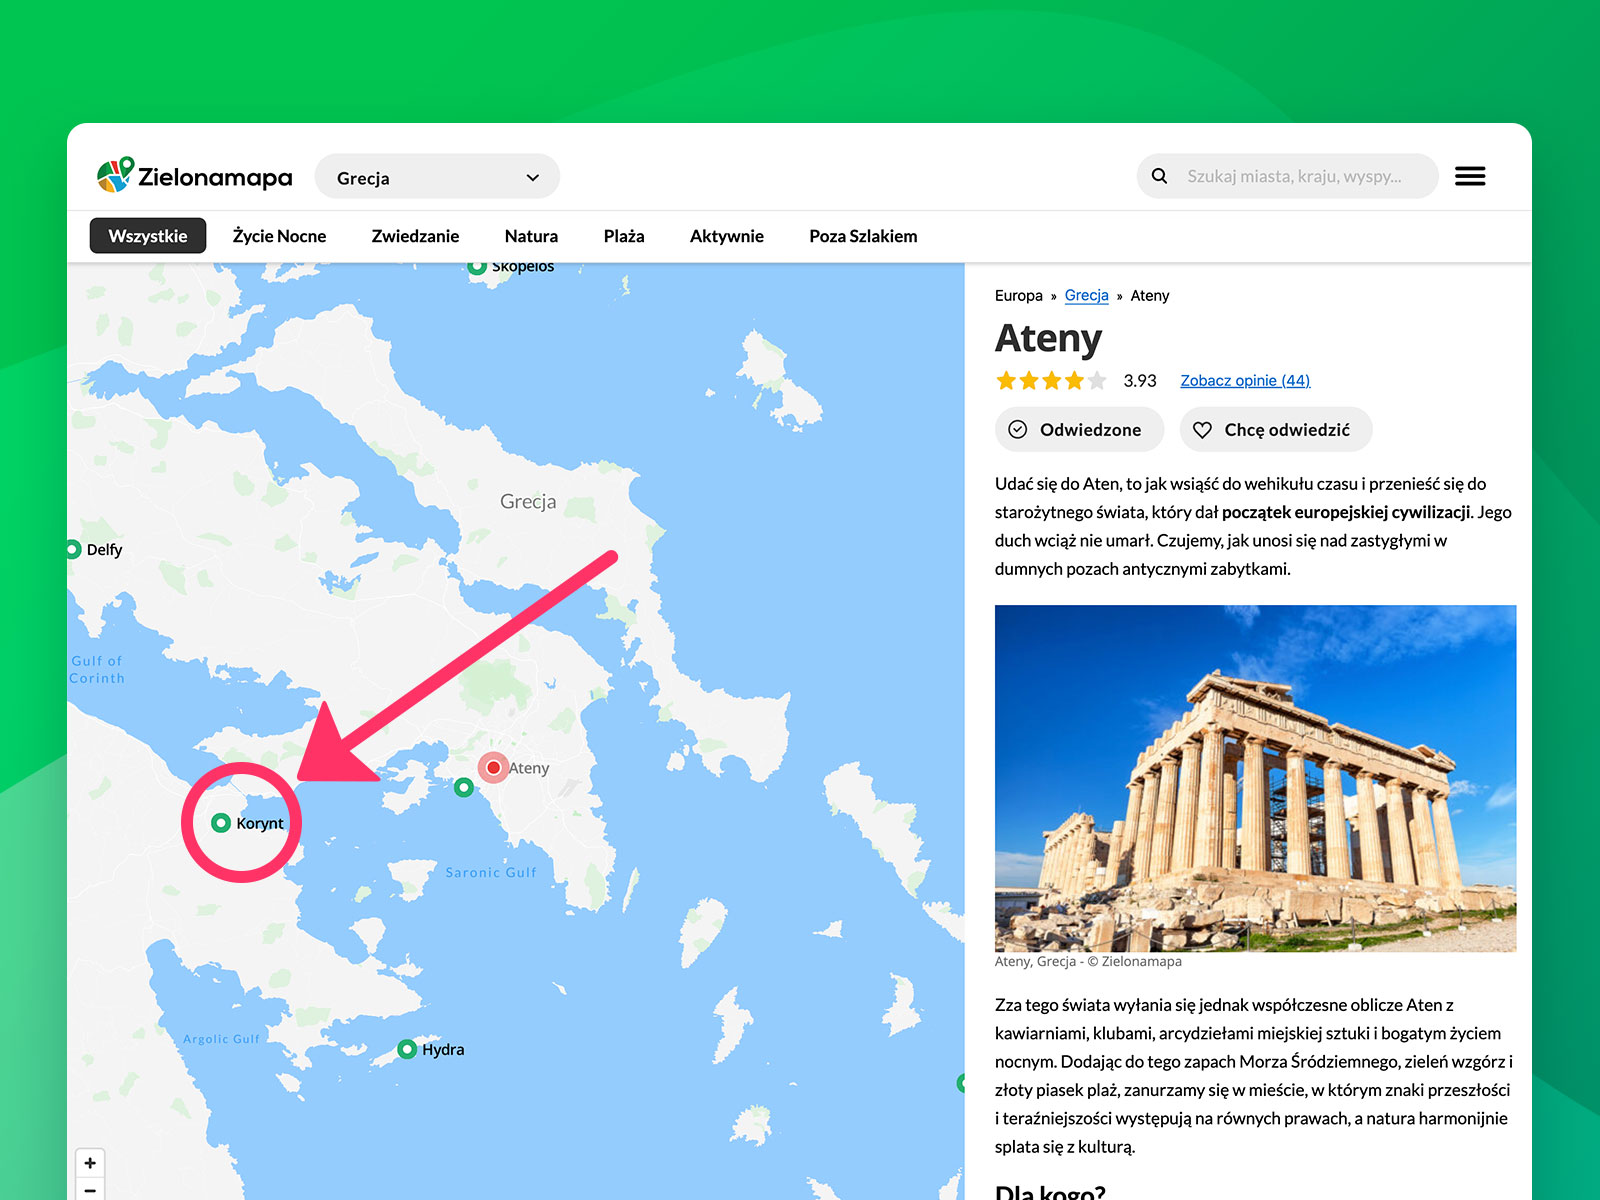Select the Życie Nocne tab
1600x1200 pixels.
[x=279, y=236]
